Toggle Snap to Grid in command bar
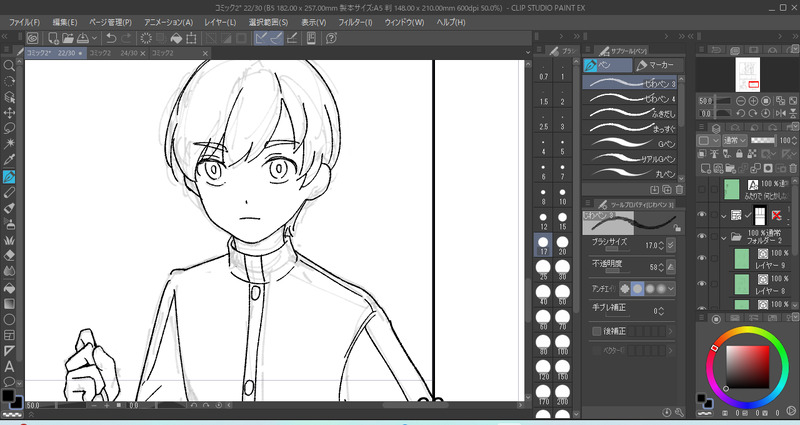This screenshot has width=800, height=425. (292, 38)
